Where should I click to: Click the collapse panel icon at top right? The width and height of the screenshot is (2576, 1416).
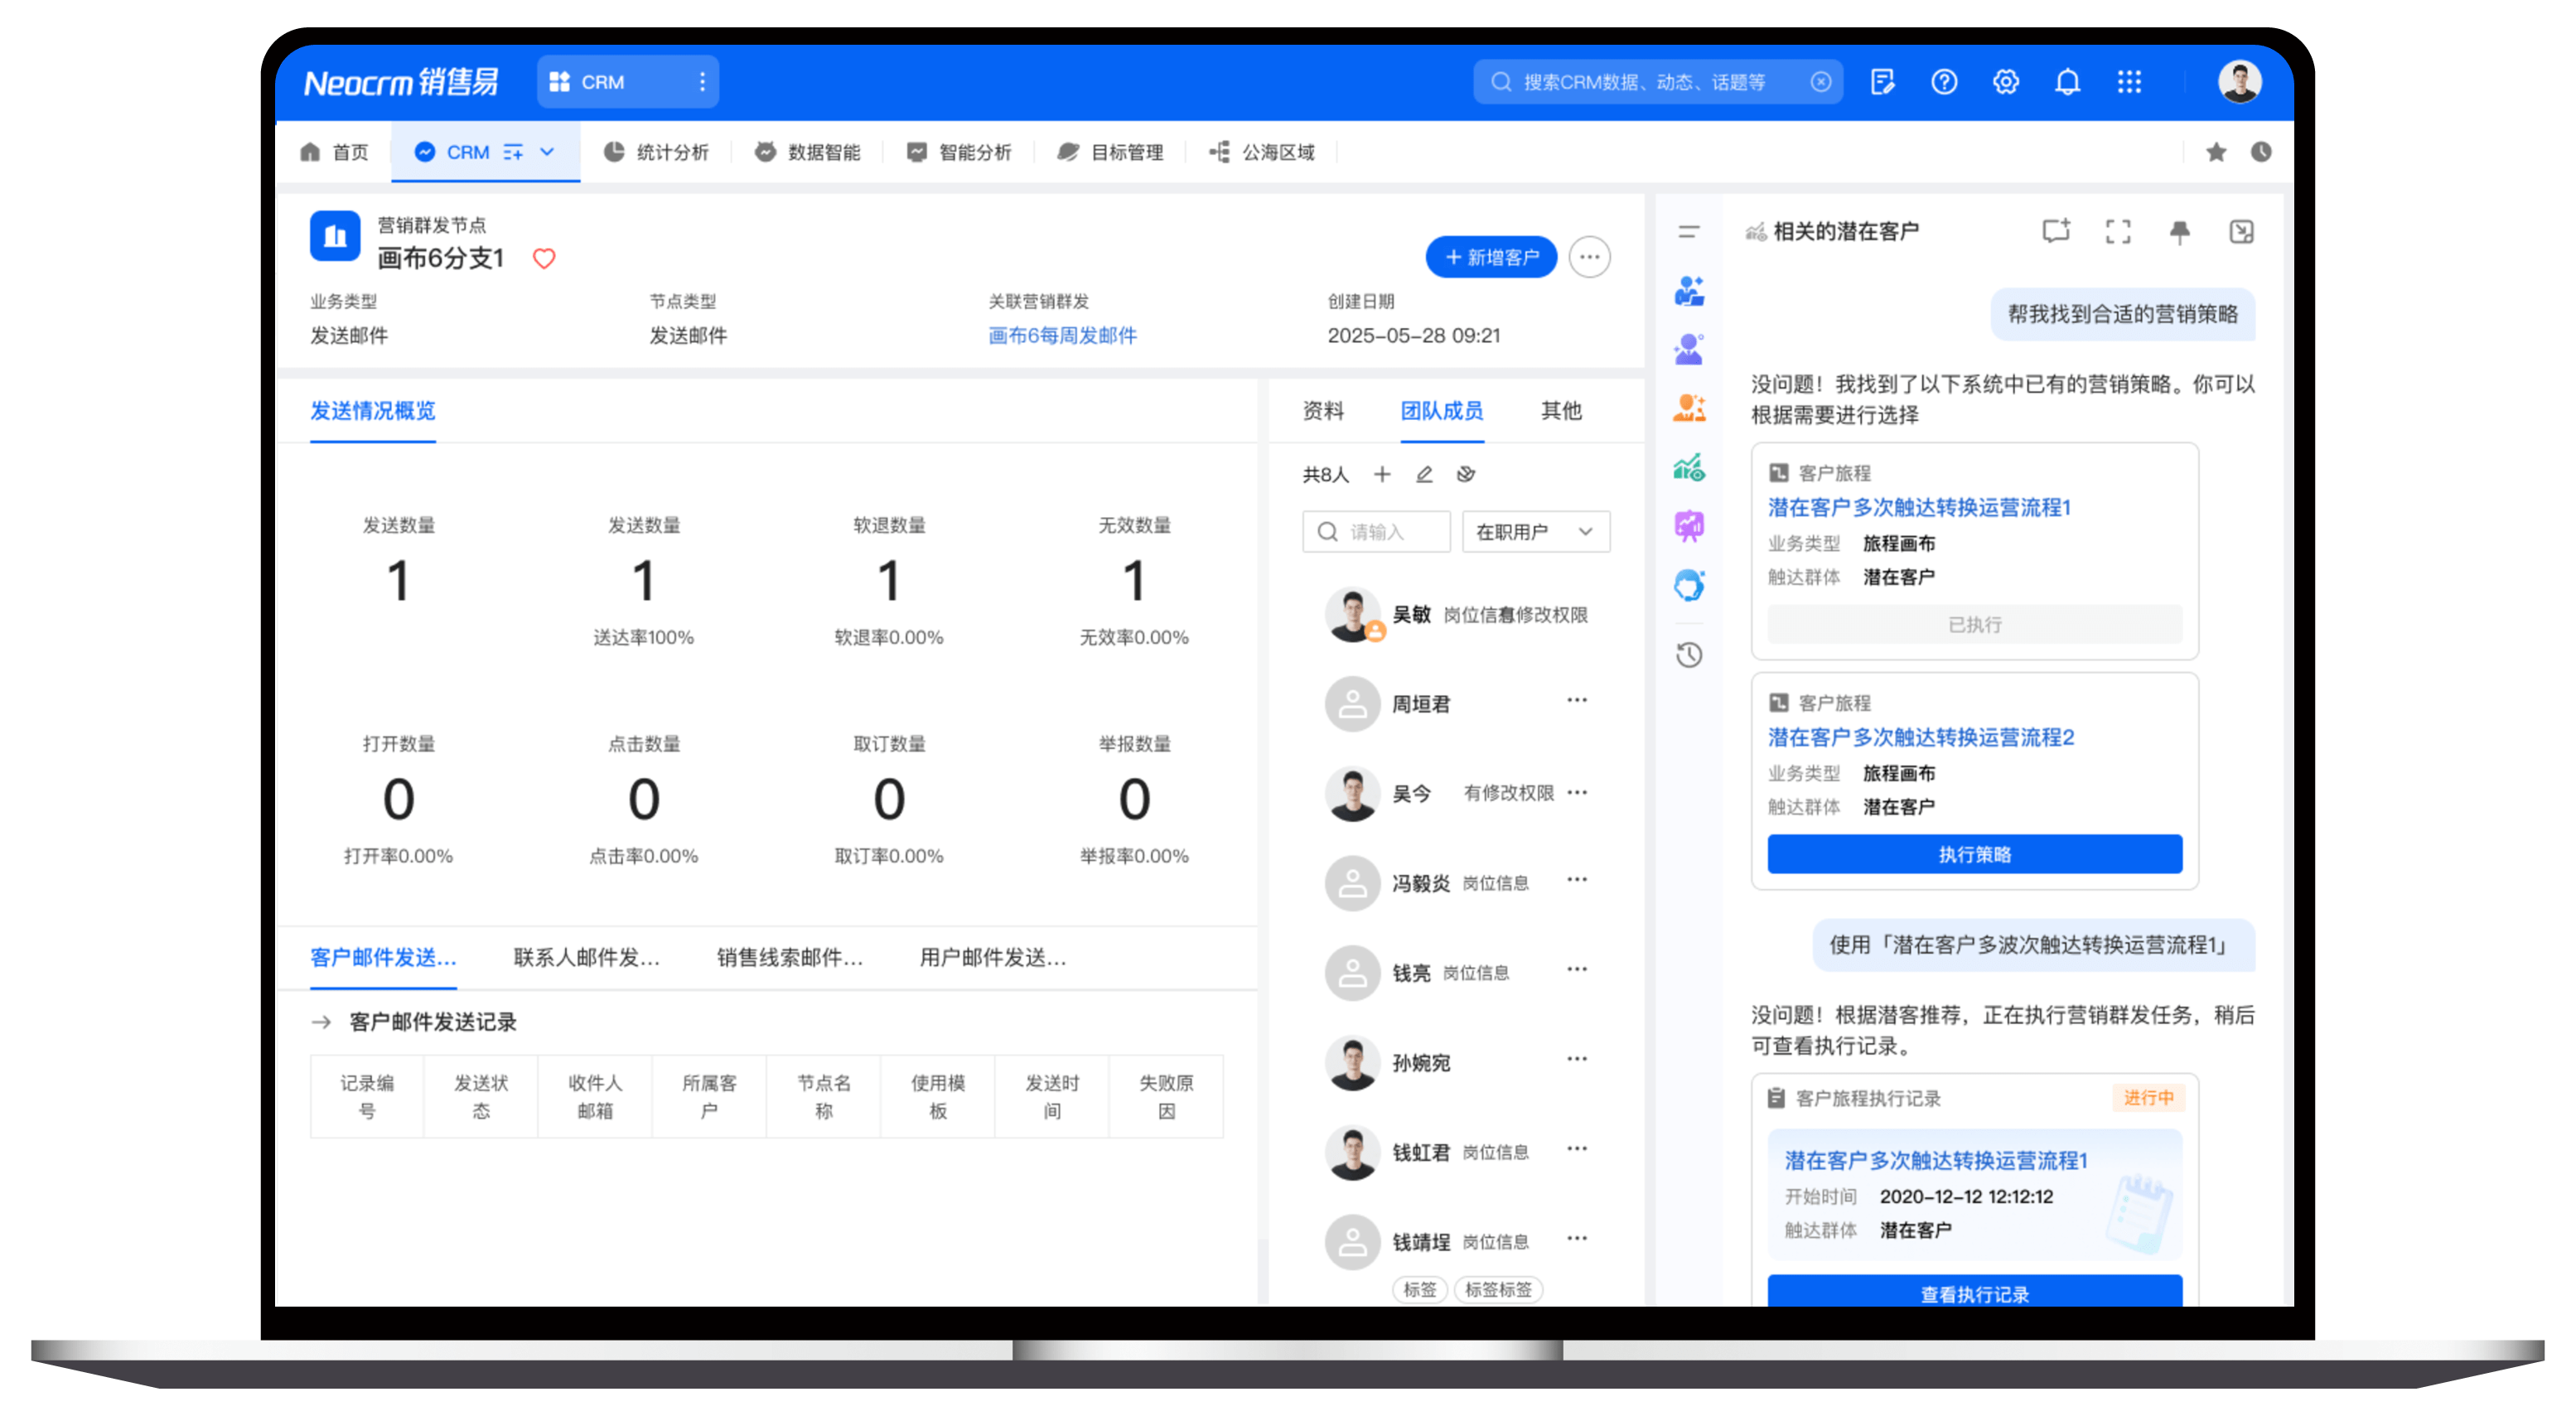click(2242, 232)
